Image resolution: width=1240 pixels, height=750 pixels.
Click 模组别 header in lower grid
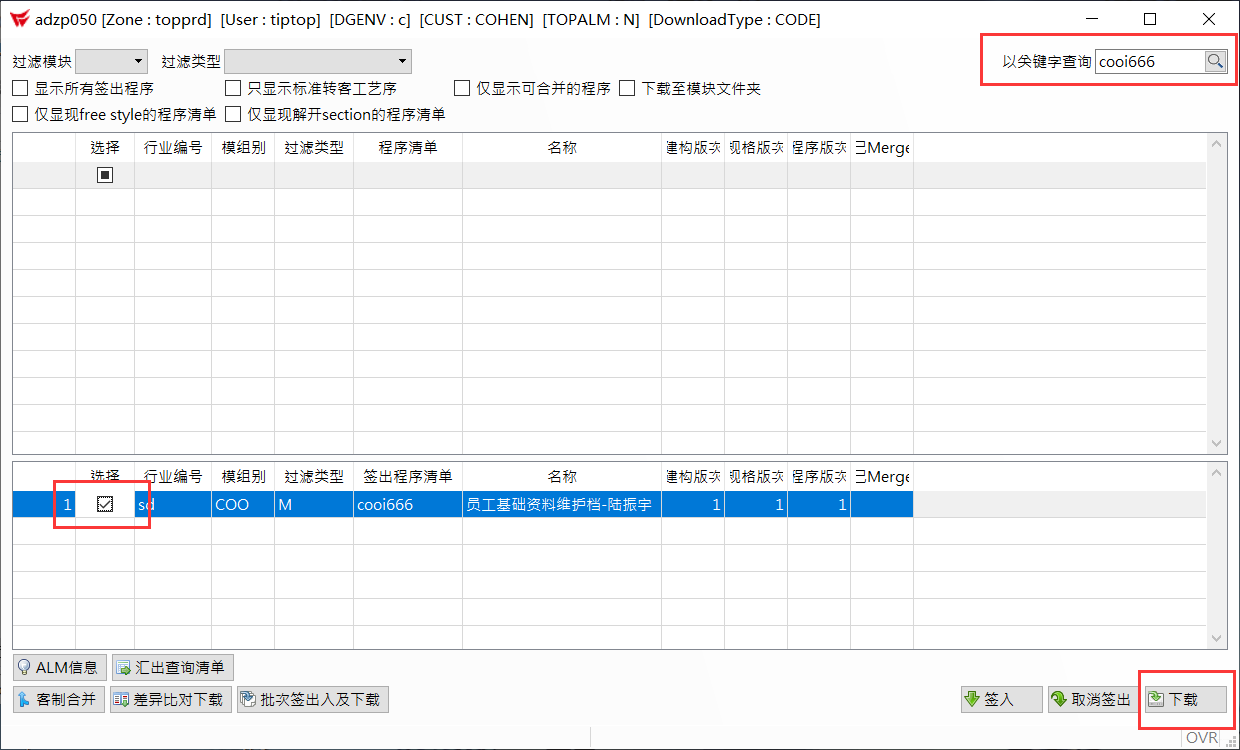(243, 476)
